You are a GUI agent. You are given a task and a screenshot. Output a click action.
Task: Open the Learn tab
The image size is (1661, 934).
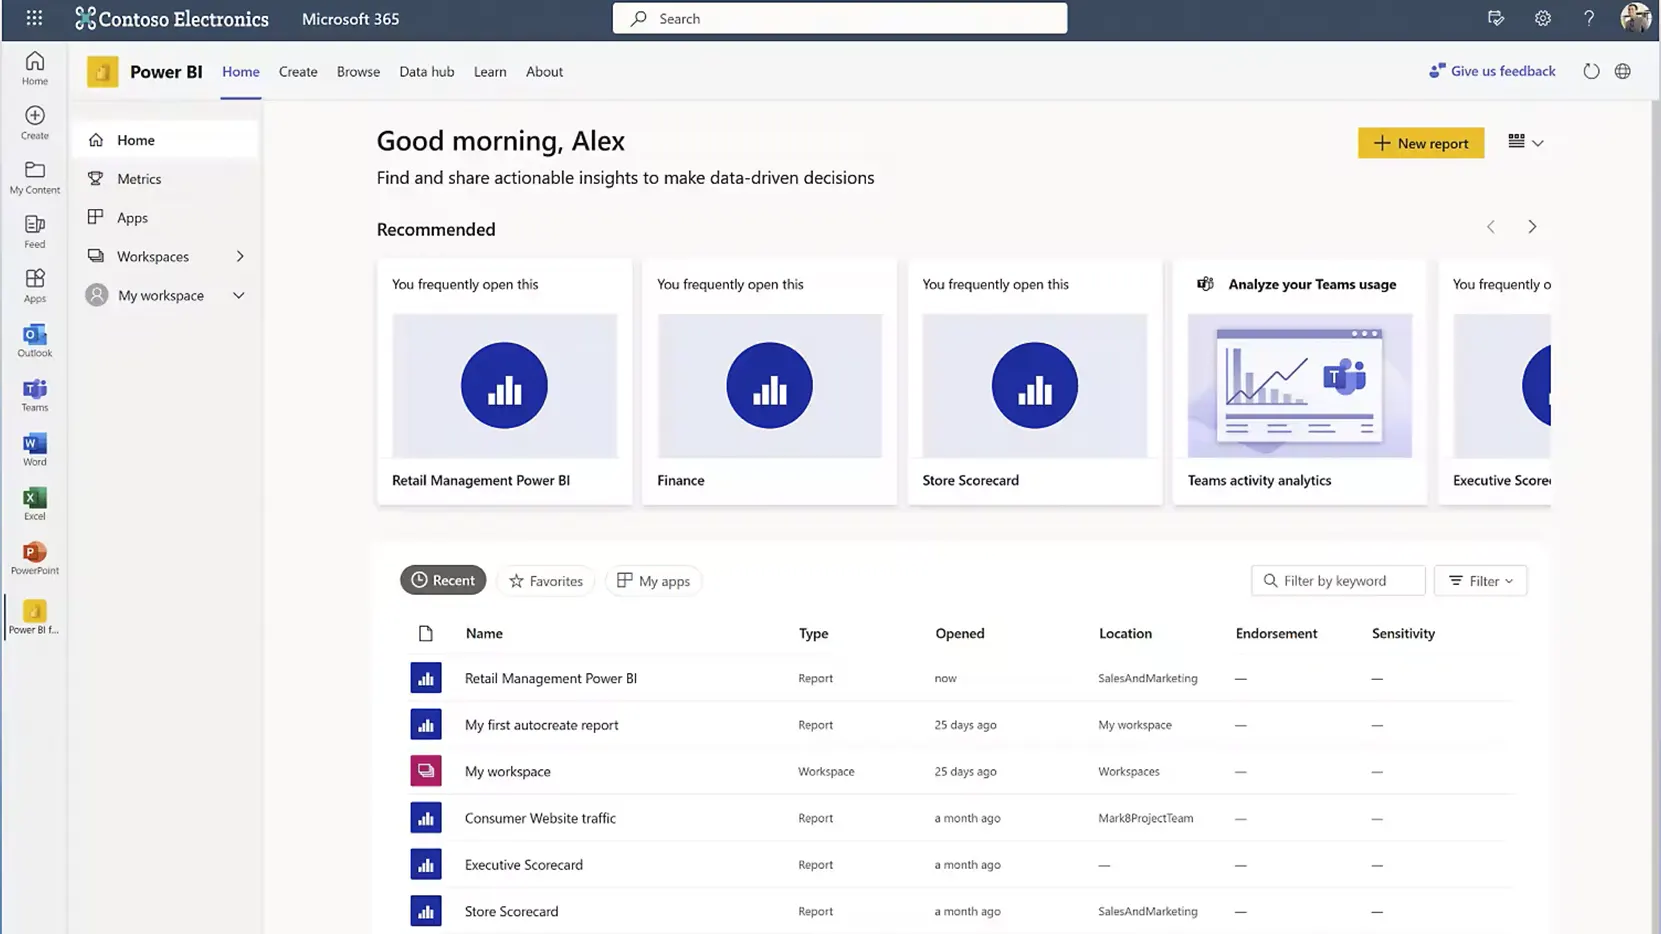(490, 71)
